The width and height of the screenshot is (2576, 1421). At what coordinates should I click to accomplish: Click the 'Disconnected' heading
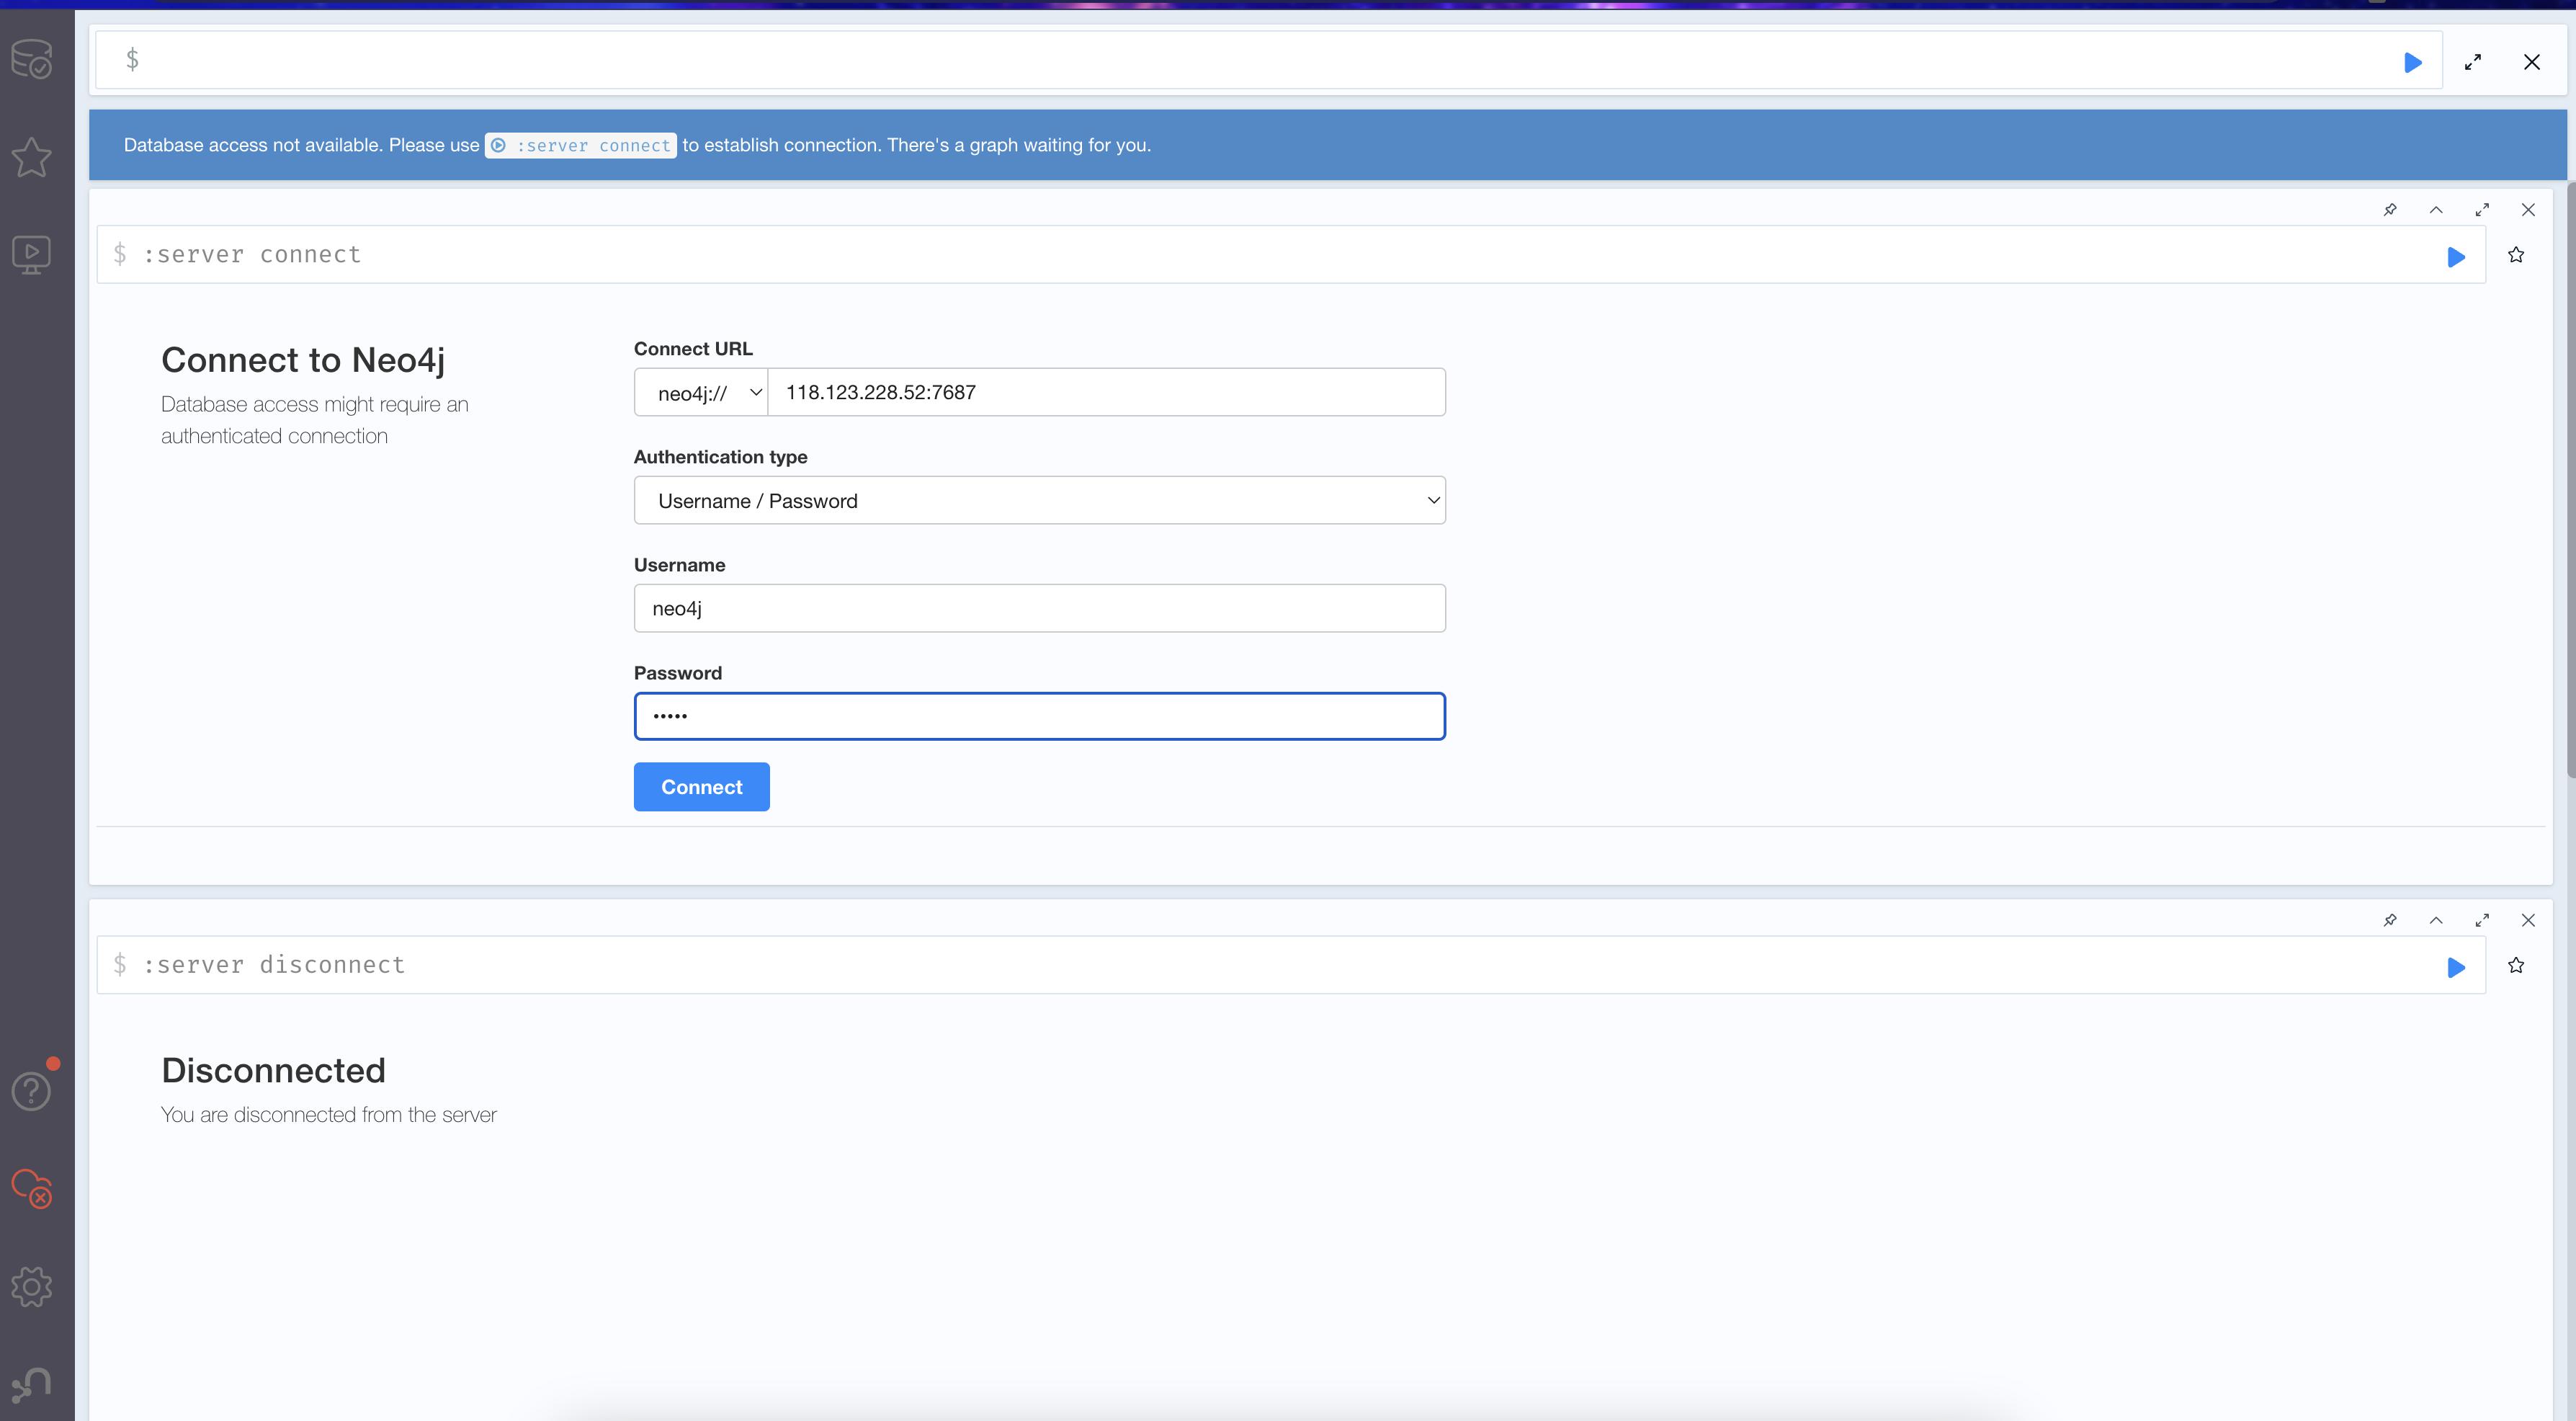point(273,1070)
